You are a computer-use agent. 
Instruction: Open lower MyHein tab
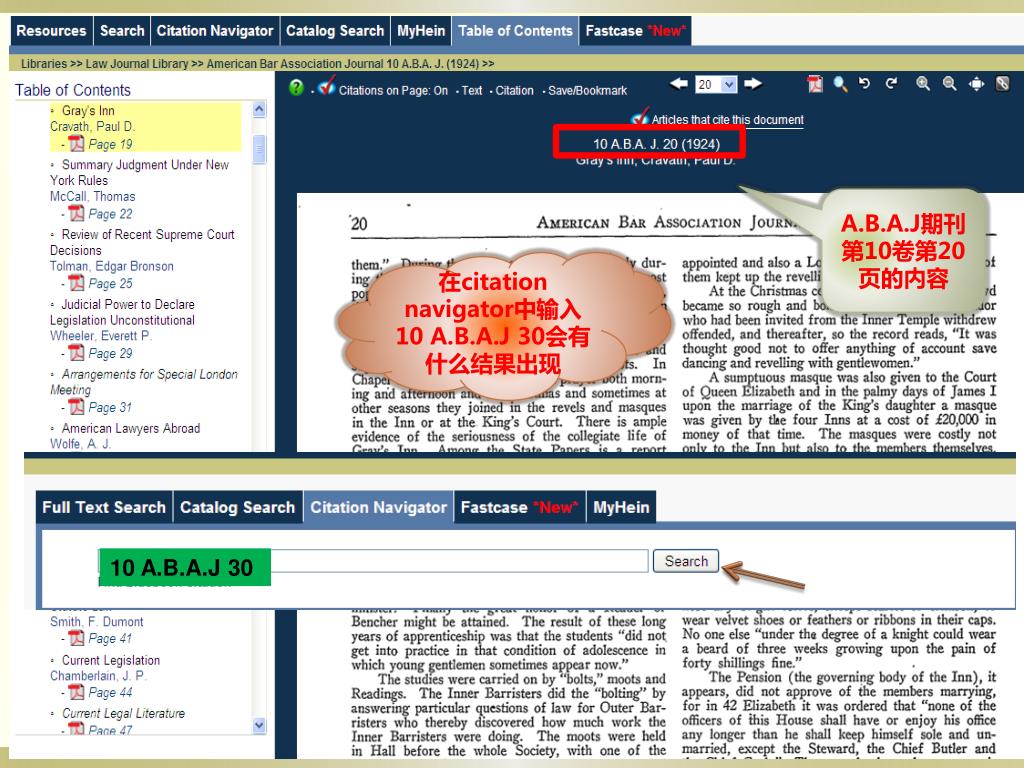click(x=621, y=507)
